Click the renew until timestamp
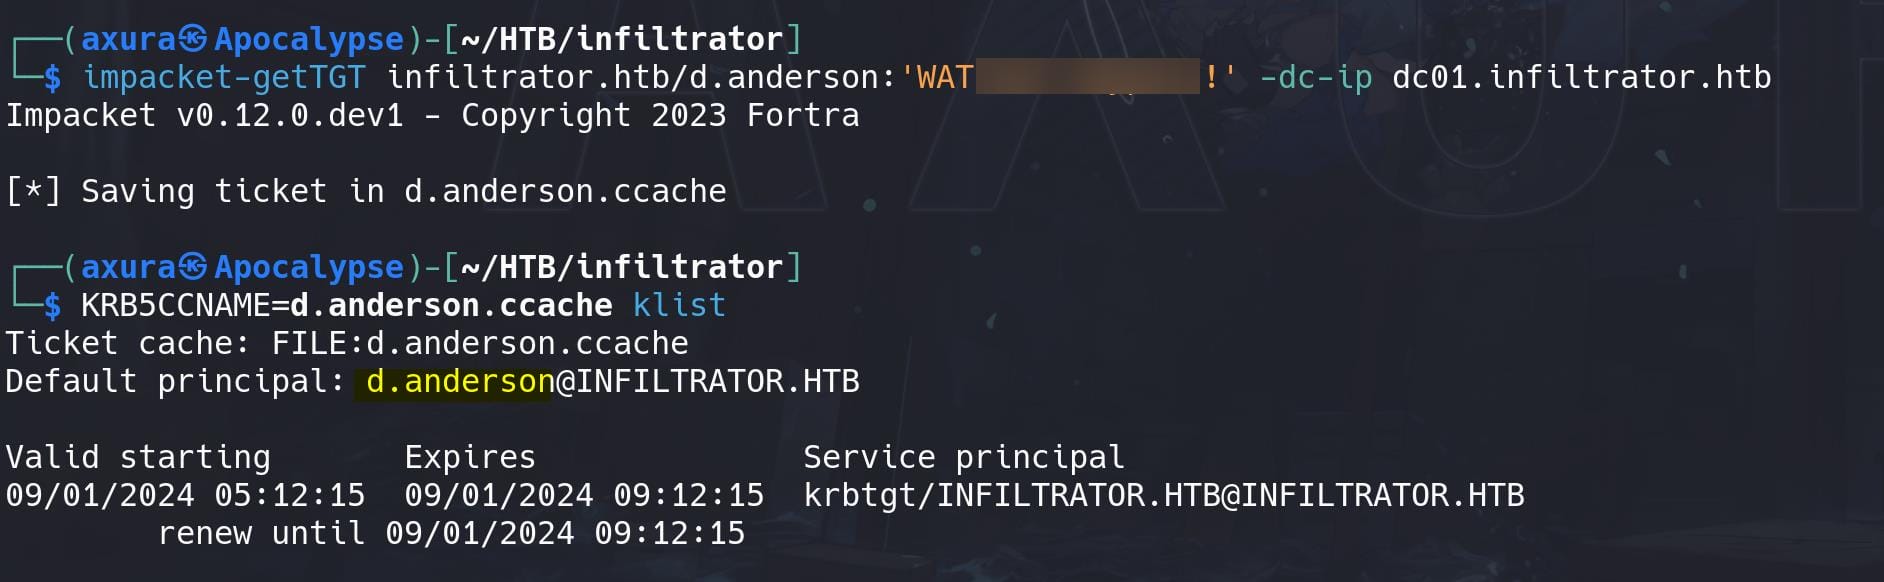Screen dimensions: 1884x582 click(452, 533)
